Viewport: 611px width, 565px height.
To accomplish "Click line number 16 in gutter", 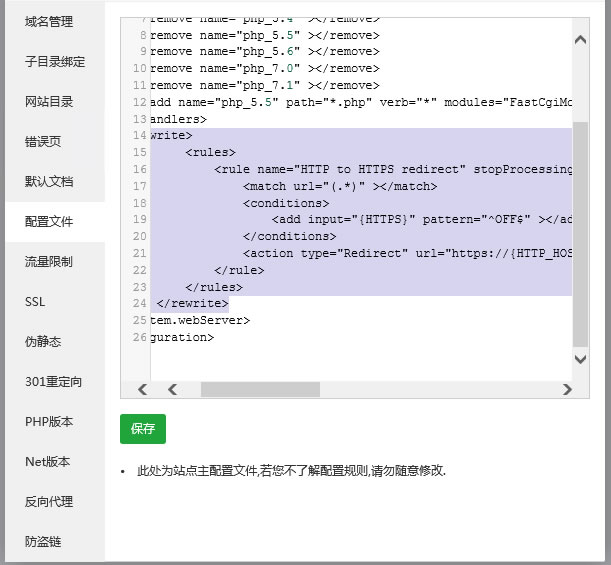I will (140, 170).
